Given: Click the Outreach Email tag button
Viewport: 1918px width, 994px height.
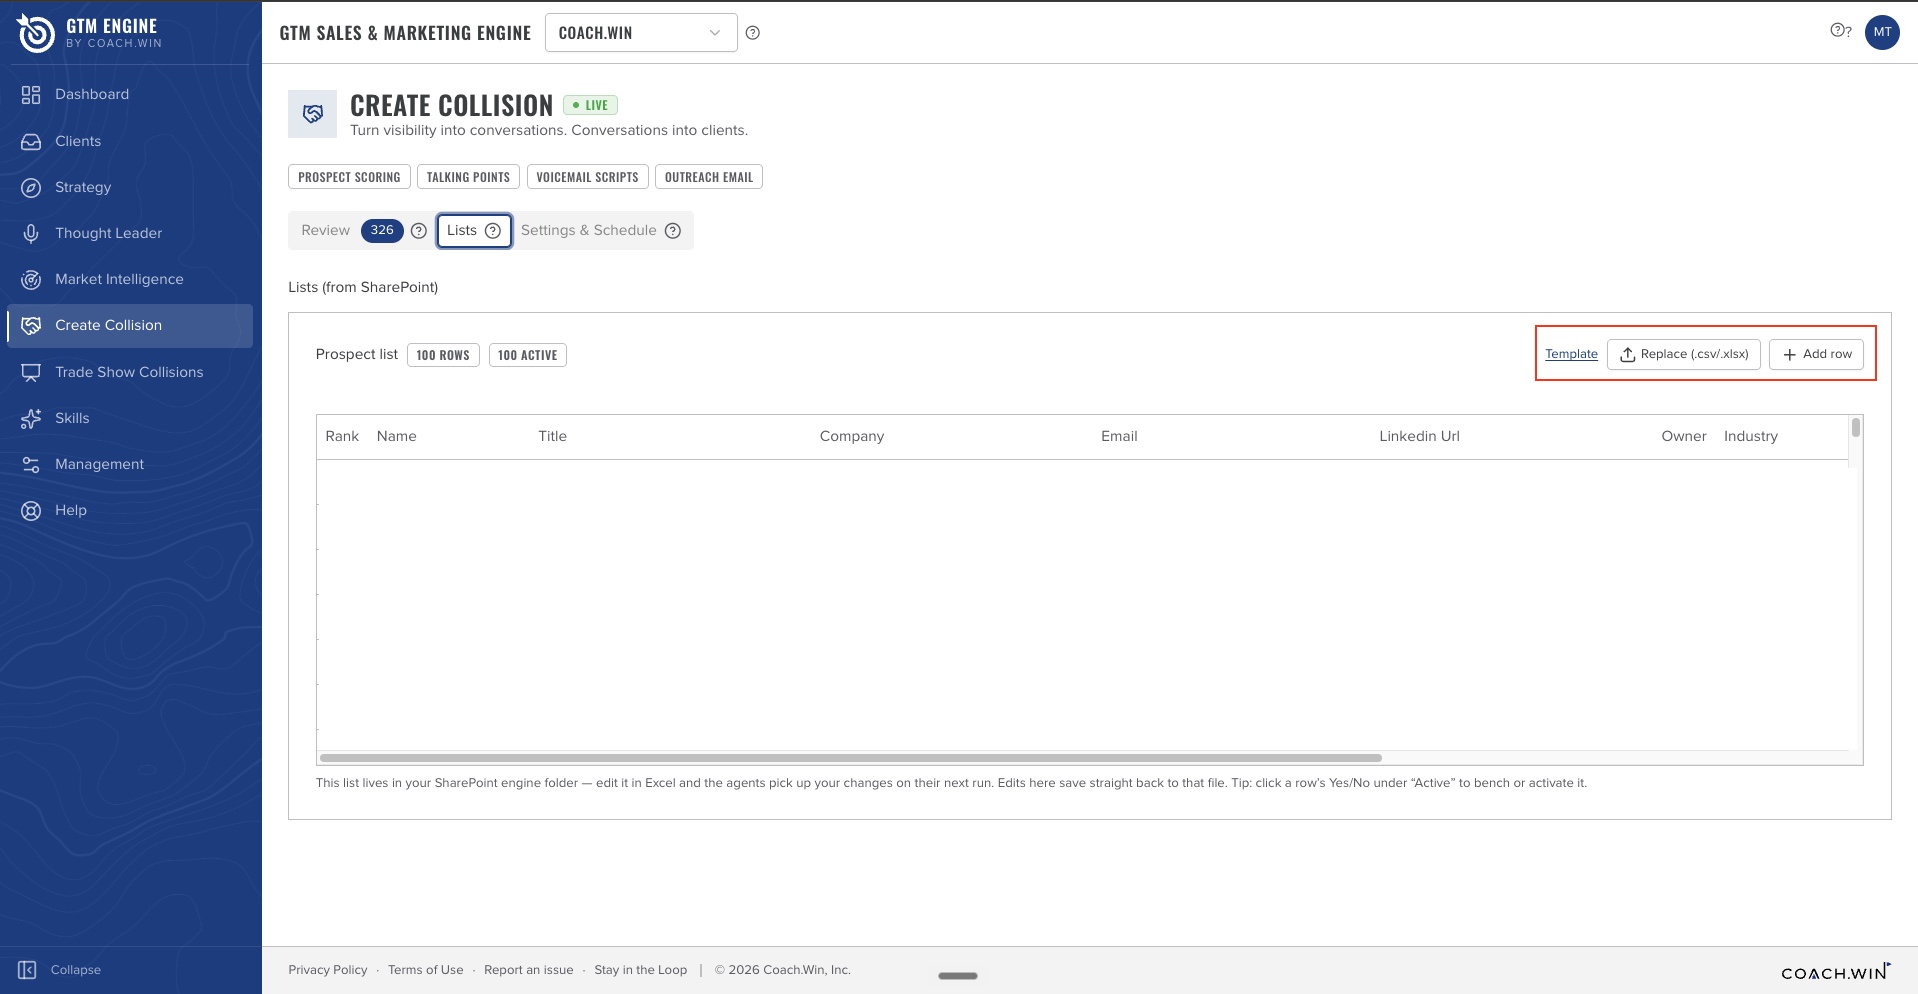Looking at the screenshot, I should click(x=709, y=177).
